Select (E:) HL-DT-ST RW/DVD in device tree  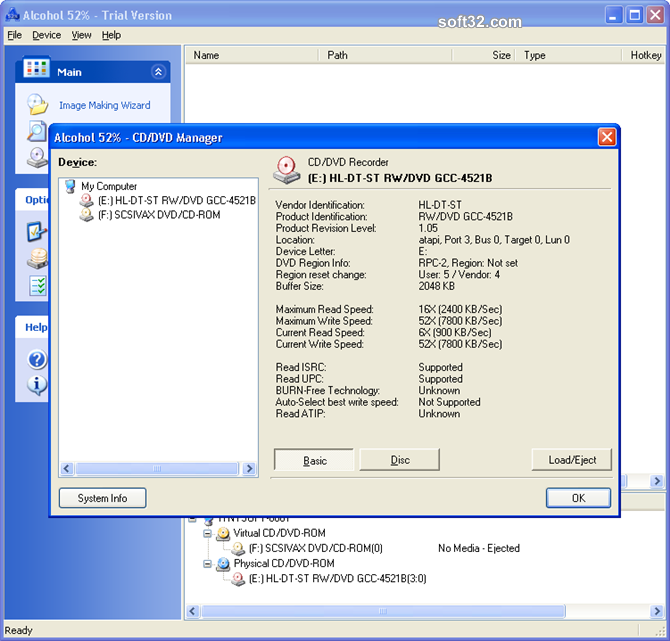click(176, 200)
